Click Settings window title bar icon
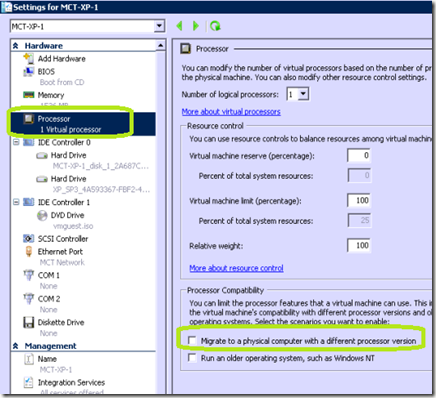The height and width of the screenshot is (398, 436). (x=7, y=7)
